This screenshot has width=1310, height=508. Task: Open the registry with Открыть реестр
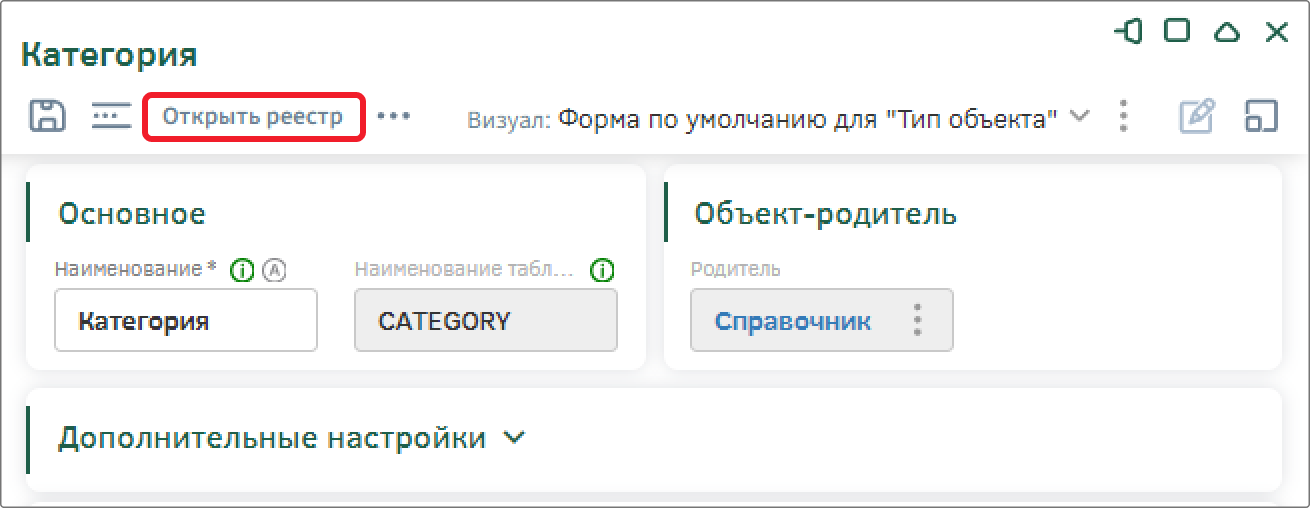click(253, 117)
